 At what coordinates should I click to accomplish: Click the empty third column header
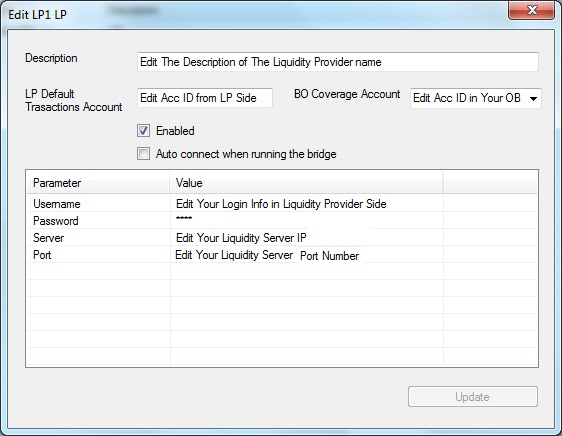coord(490,183)
